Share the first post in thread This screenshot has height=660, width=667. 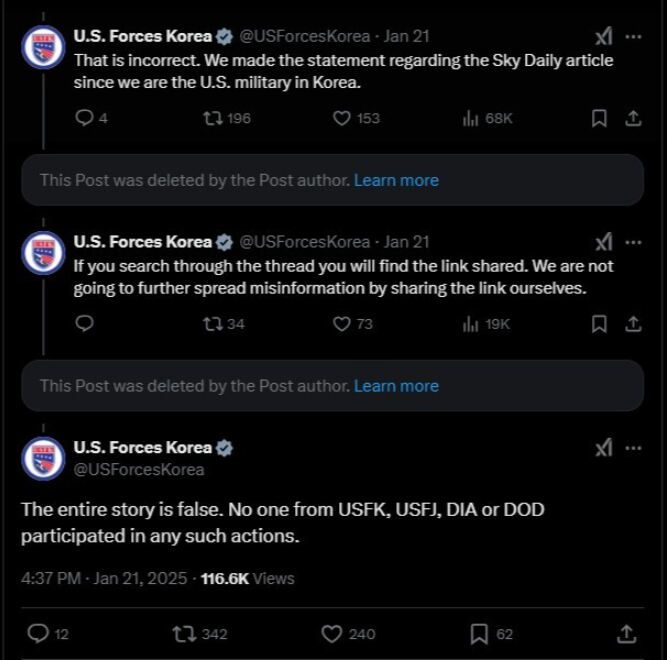[x=632, y=118]
